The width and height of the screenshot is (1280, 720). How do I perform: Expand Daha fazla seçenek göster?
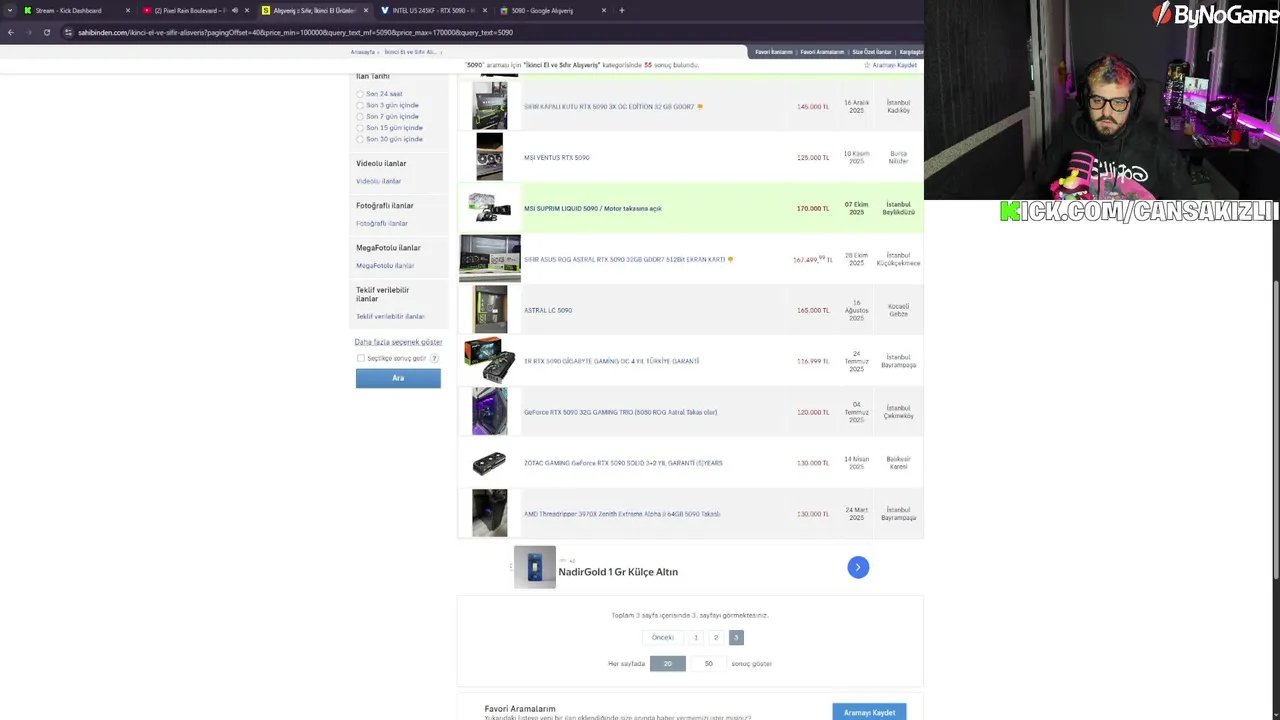pos(398,342)
